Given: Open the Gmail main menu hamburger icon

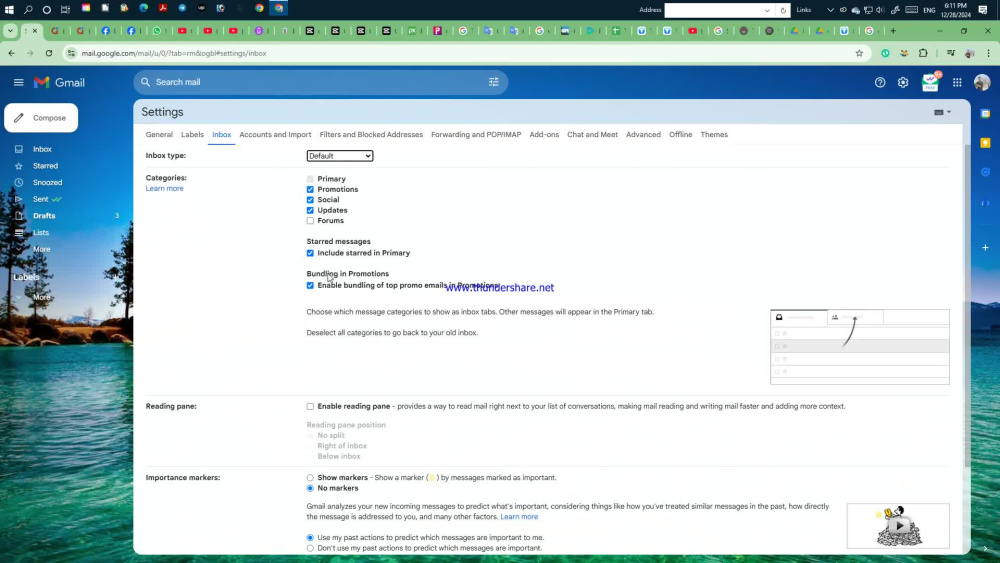Looking at the screenshot, I should 18,82.
